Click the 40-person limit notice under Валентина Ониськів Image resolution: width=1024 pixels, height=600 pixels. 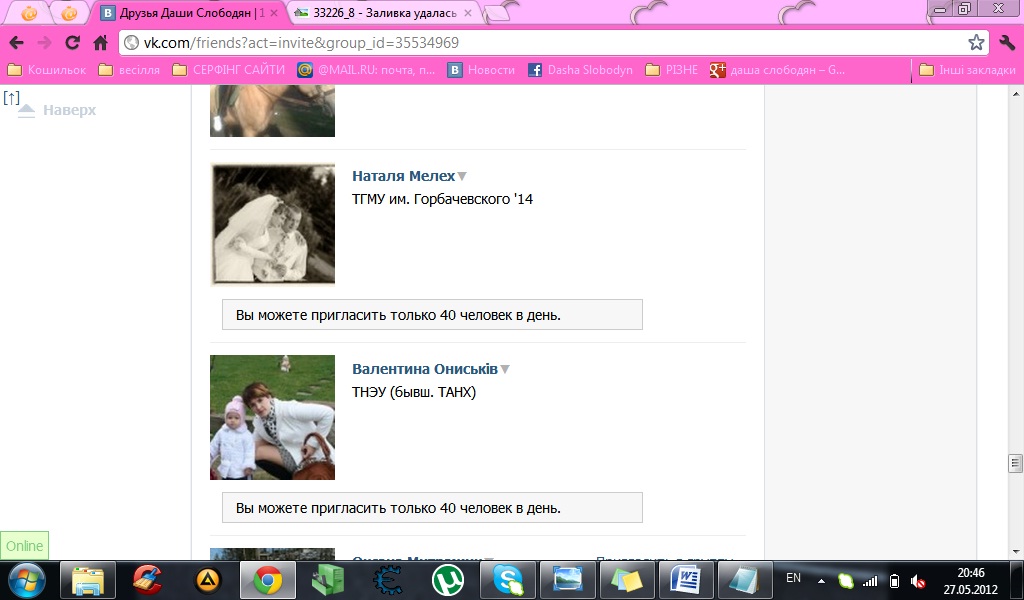click(x=432, y=508)
